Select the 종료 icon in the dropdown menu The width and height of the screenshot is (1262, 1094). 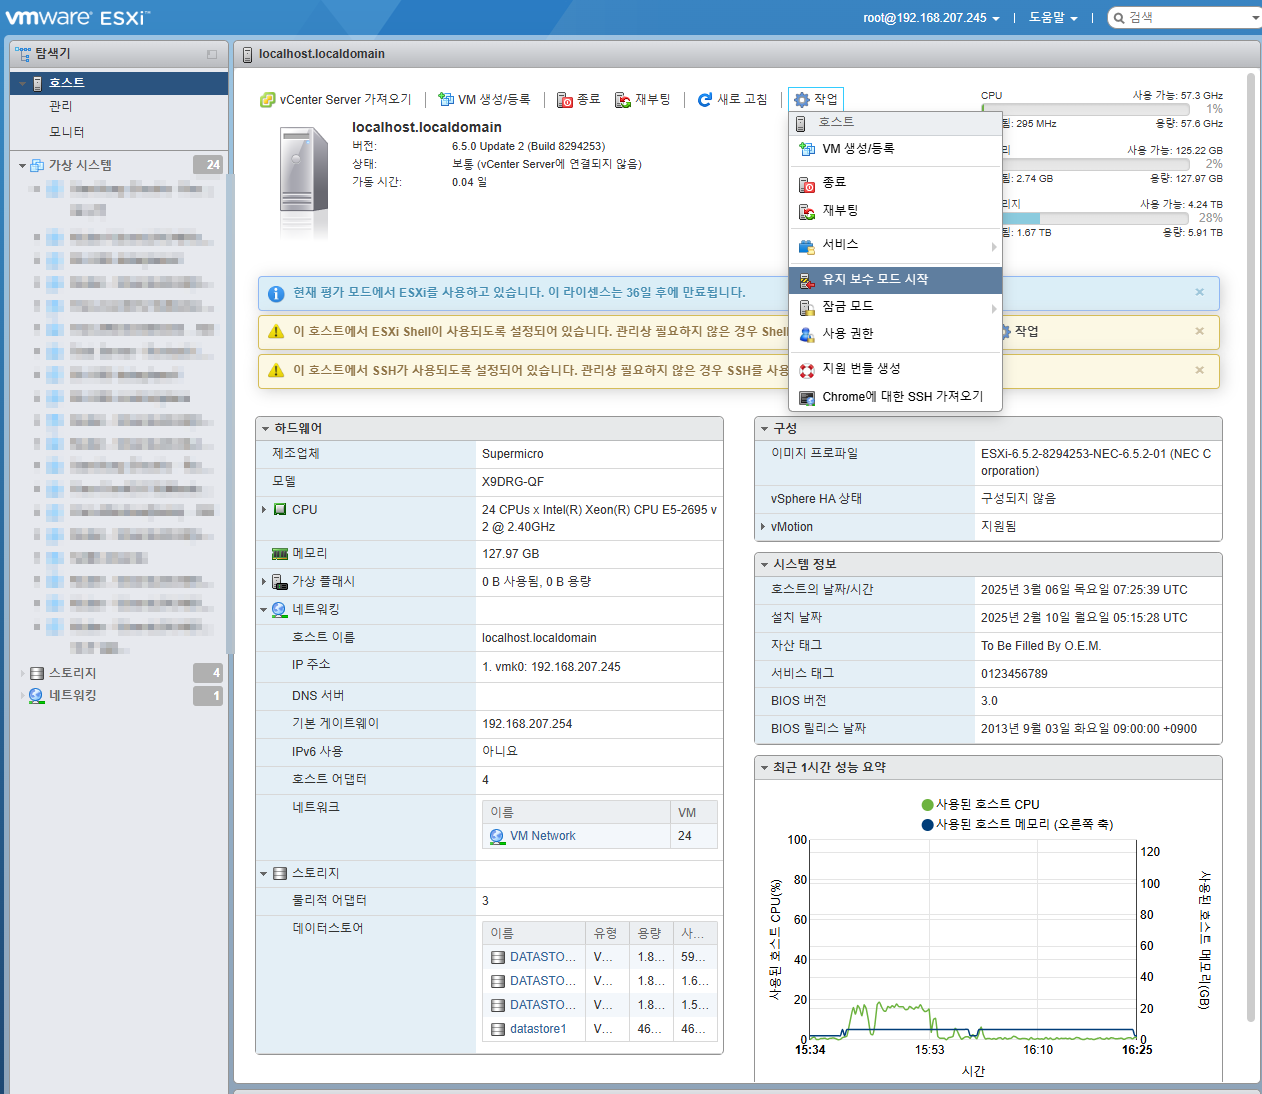click(807, 184)
